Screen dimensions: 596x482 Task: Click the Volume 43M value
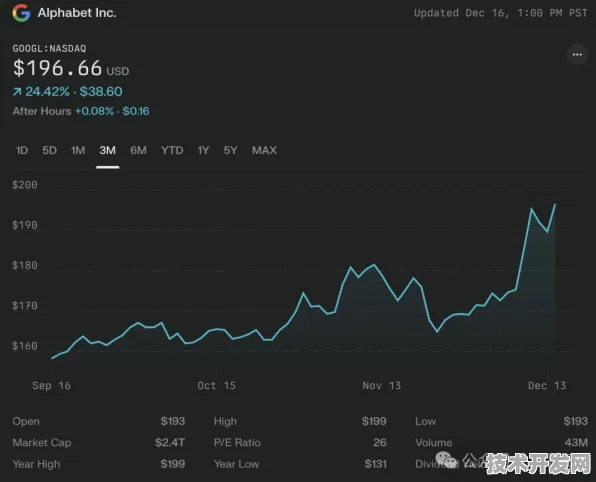(x=576, y=442)
